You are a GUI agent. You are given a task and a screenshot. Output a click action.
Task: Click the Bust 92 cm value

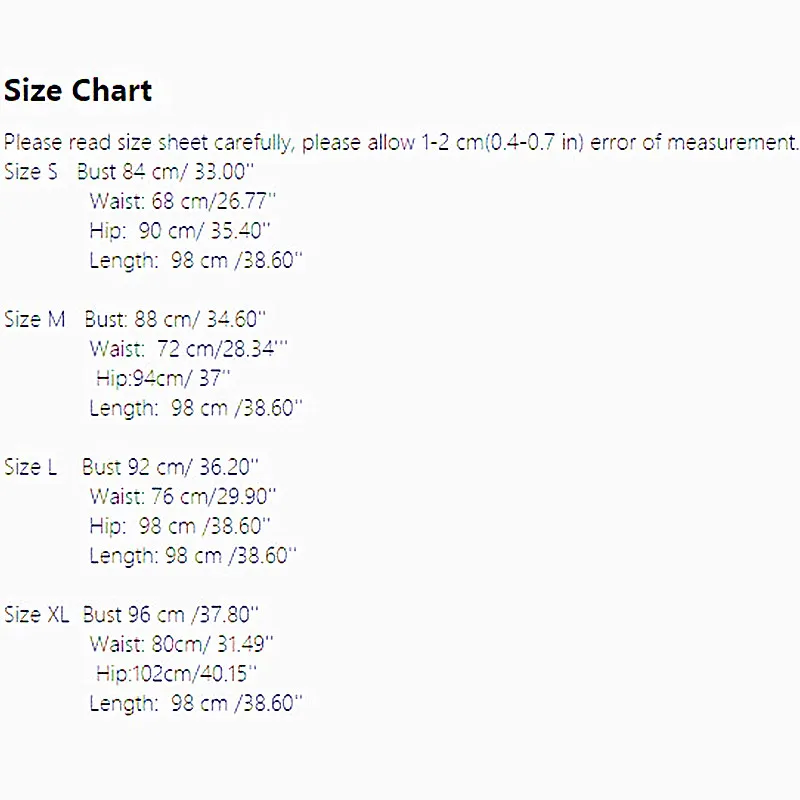[x=170, y=466]
